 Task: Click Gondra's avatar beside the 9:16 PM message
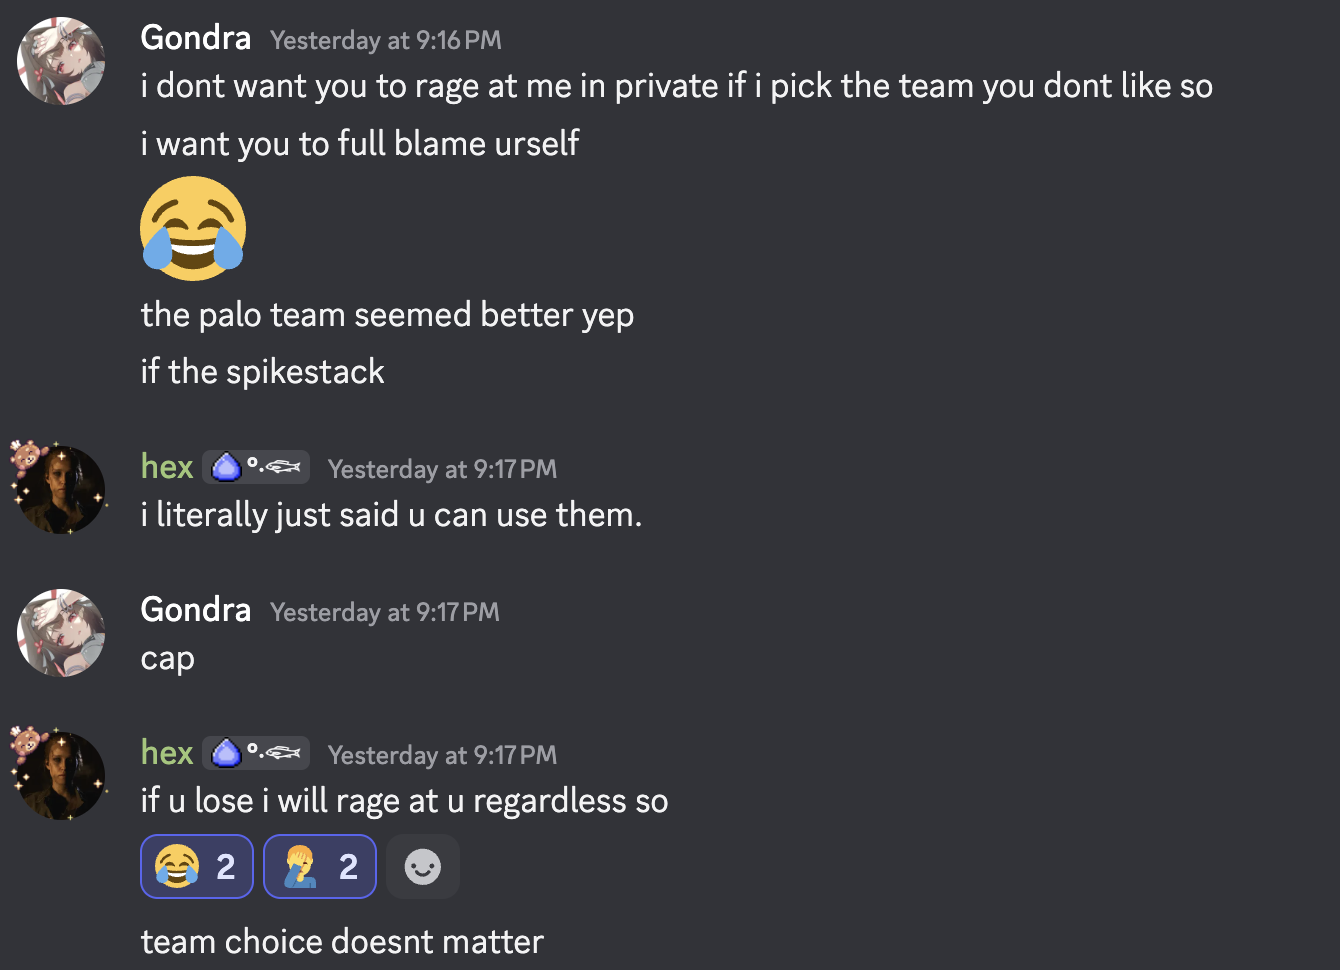click(x=61, y=61)
